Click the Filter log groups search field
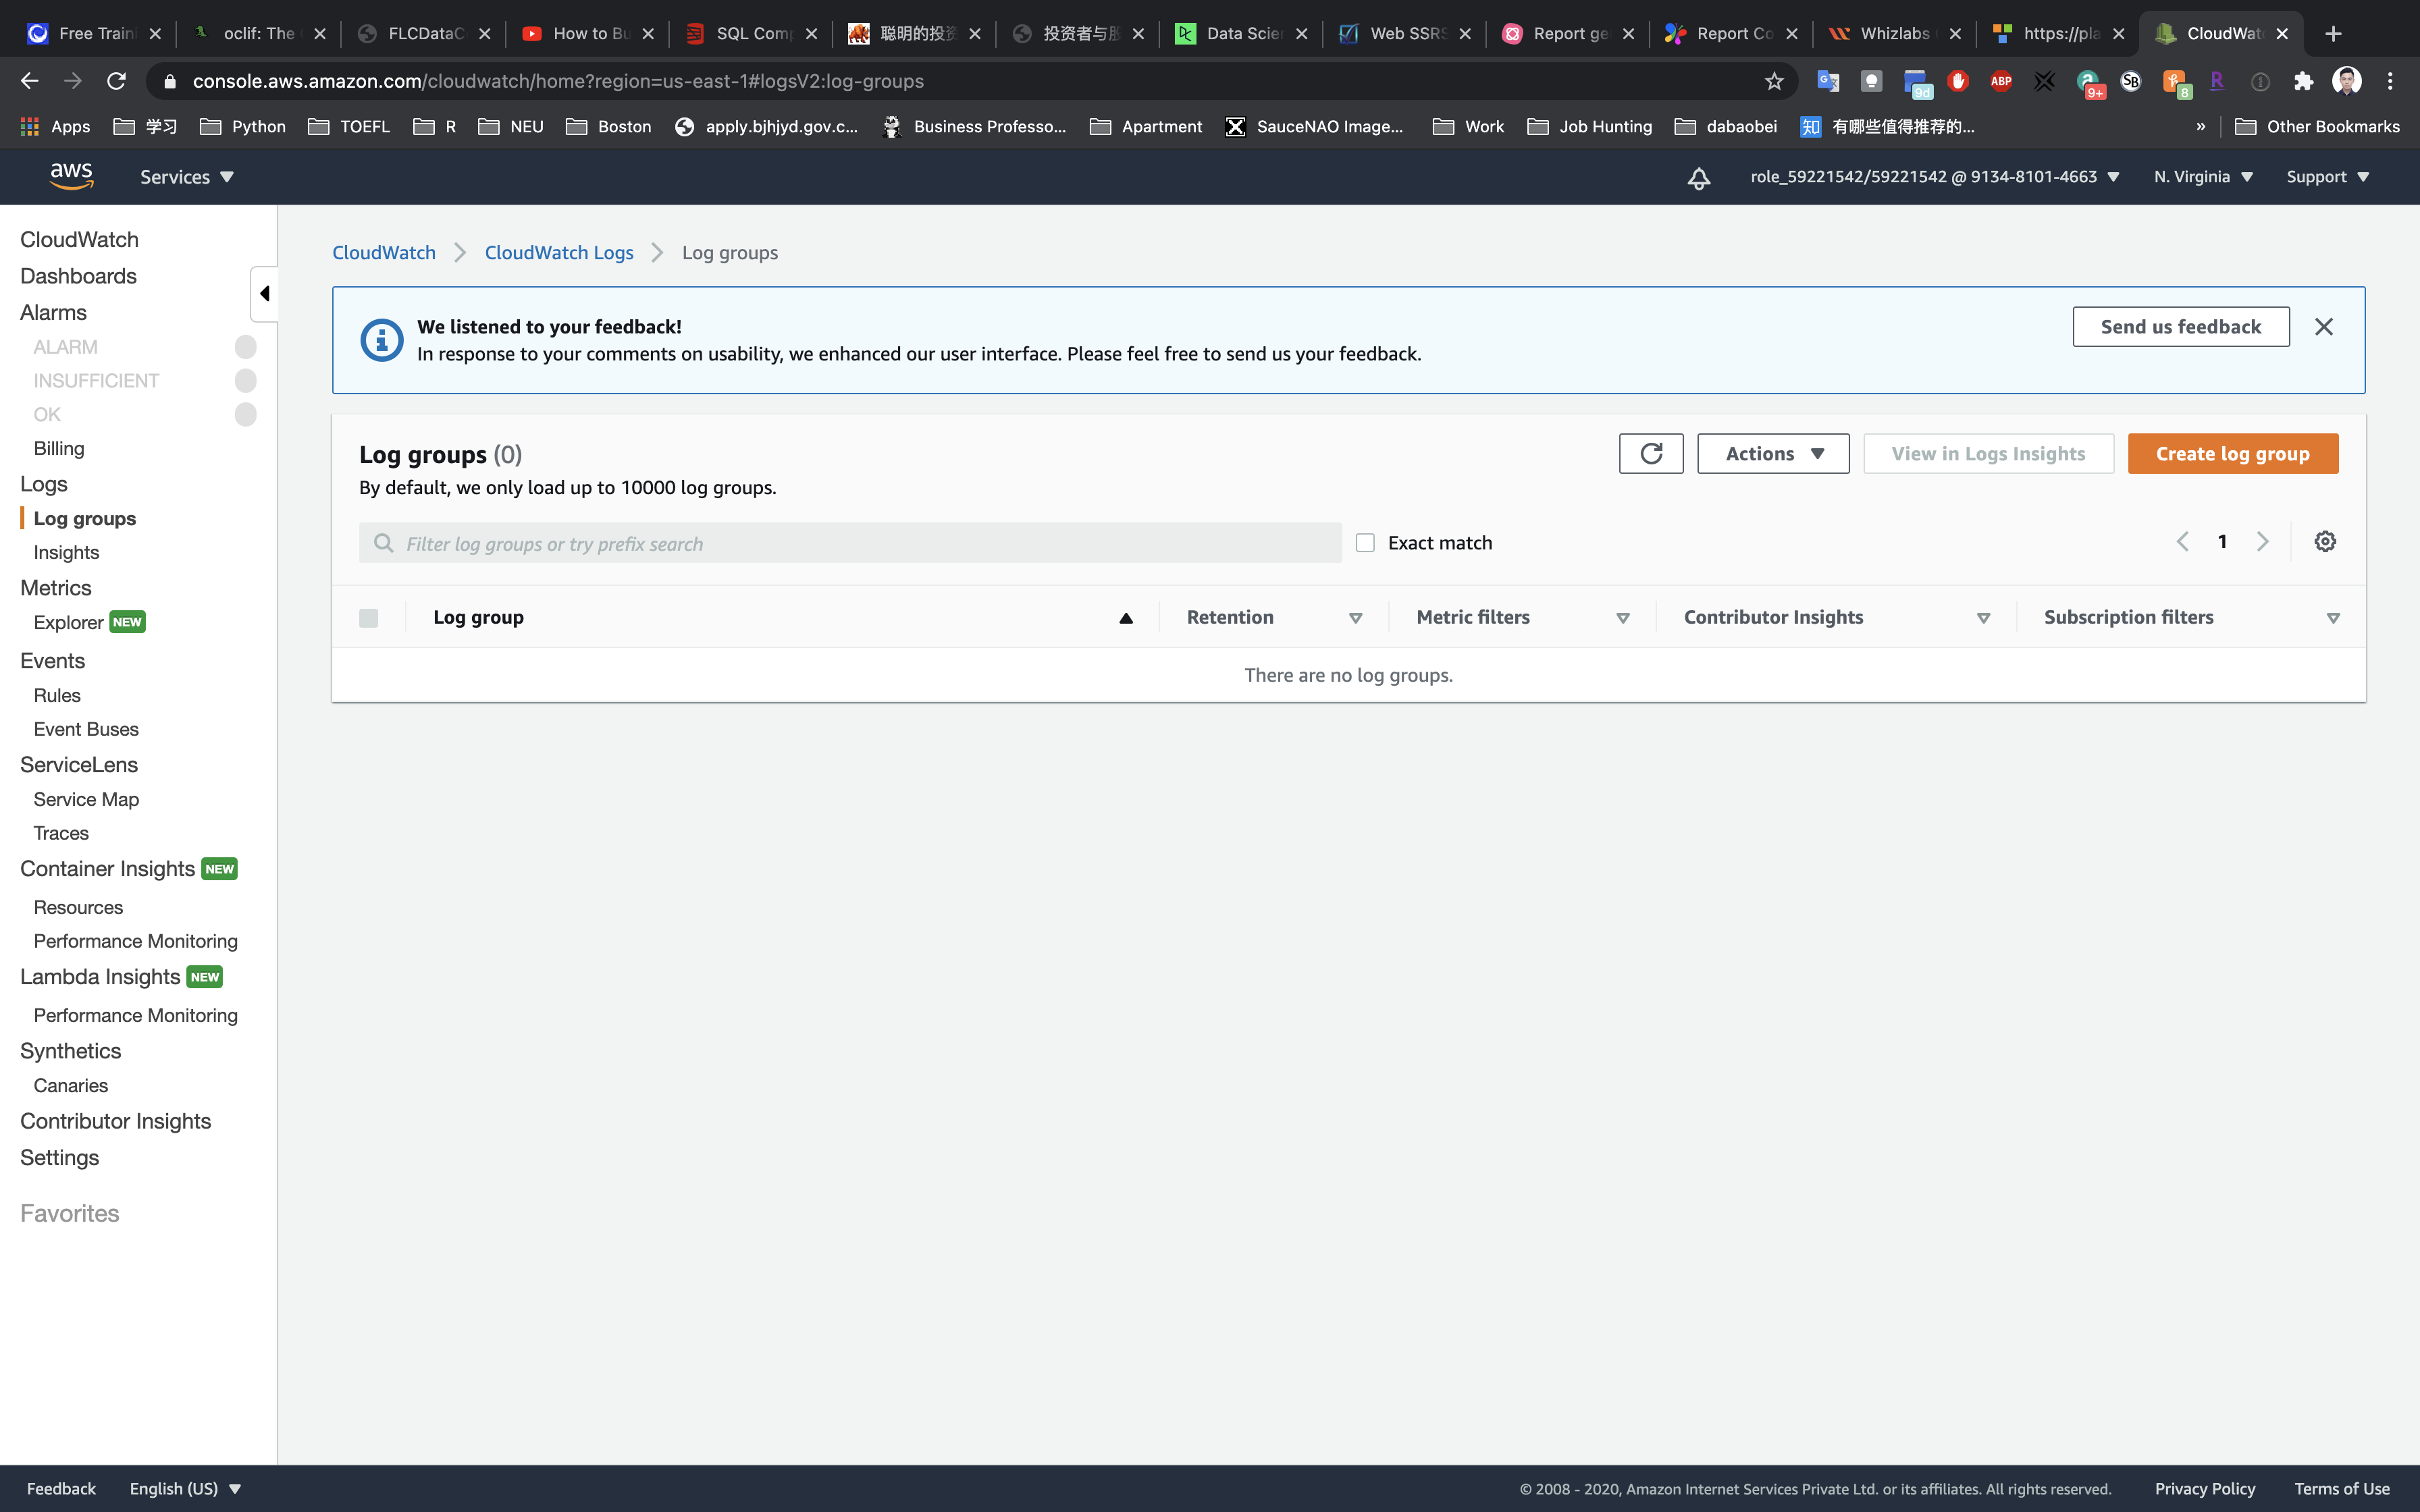This screenshot has height=1512, width=2420. pyautogui.click(x=850, y=543)
